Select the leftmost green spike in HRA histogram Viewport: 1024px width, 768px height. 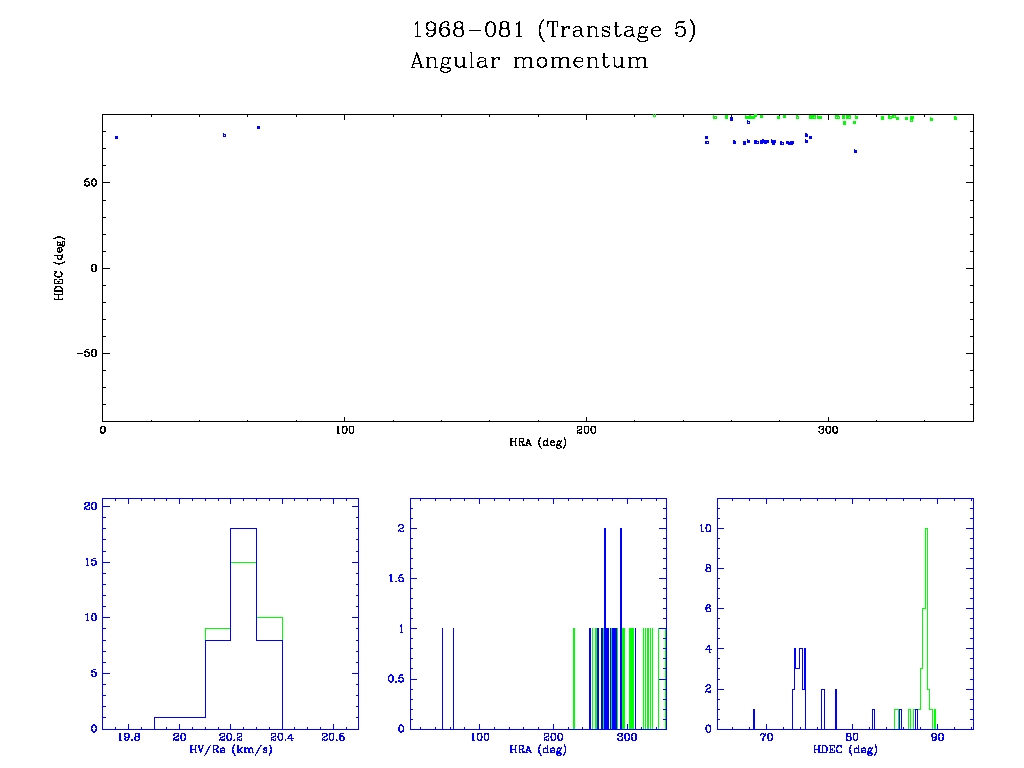click(x=573, y=680)
